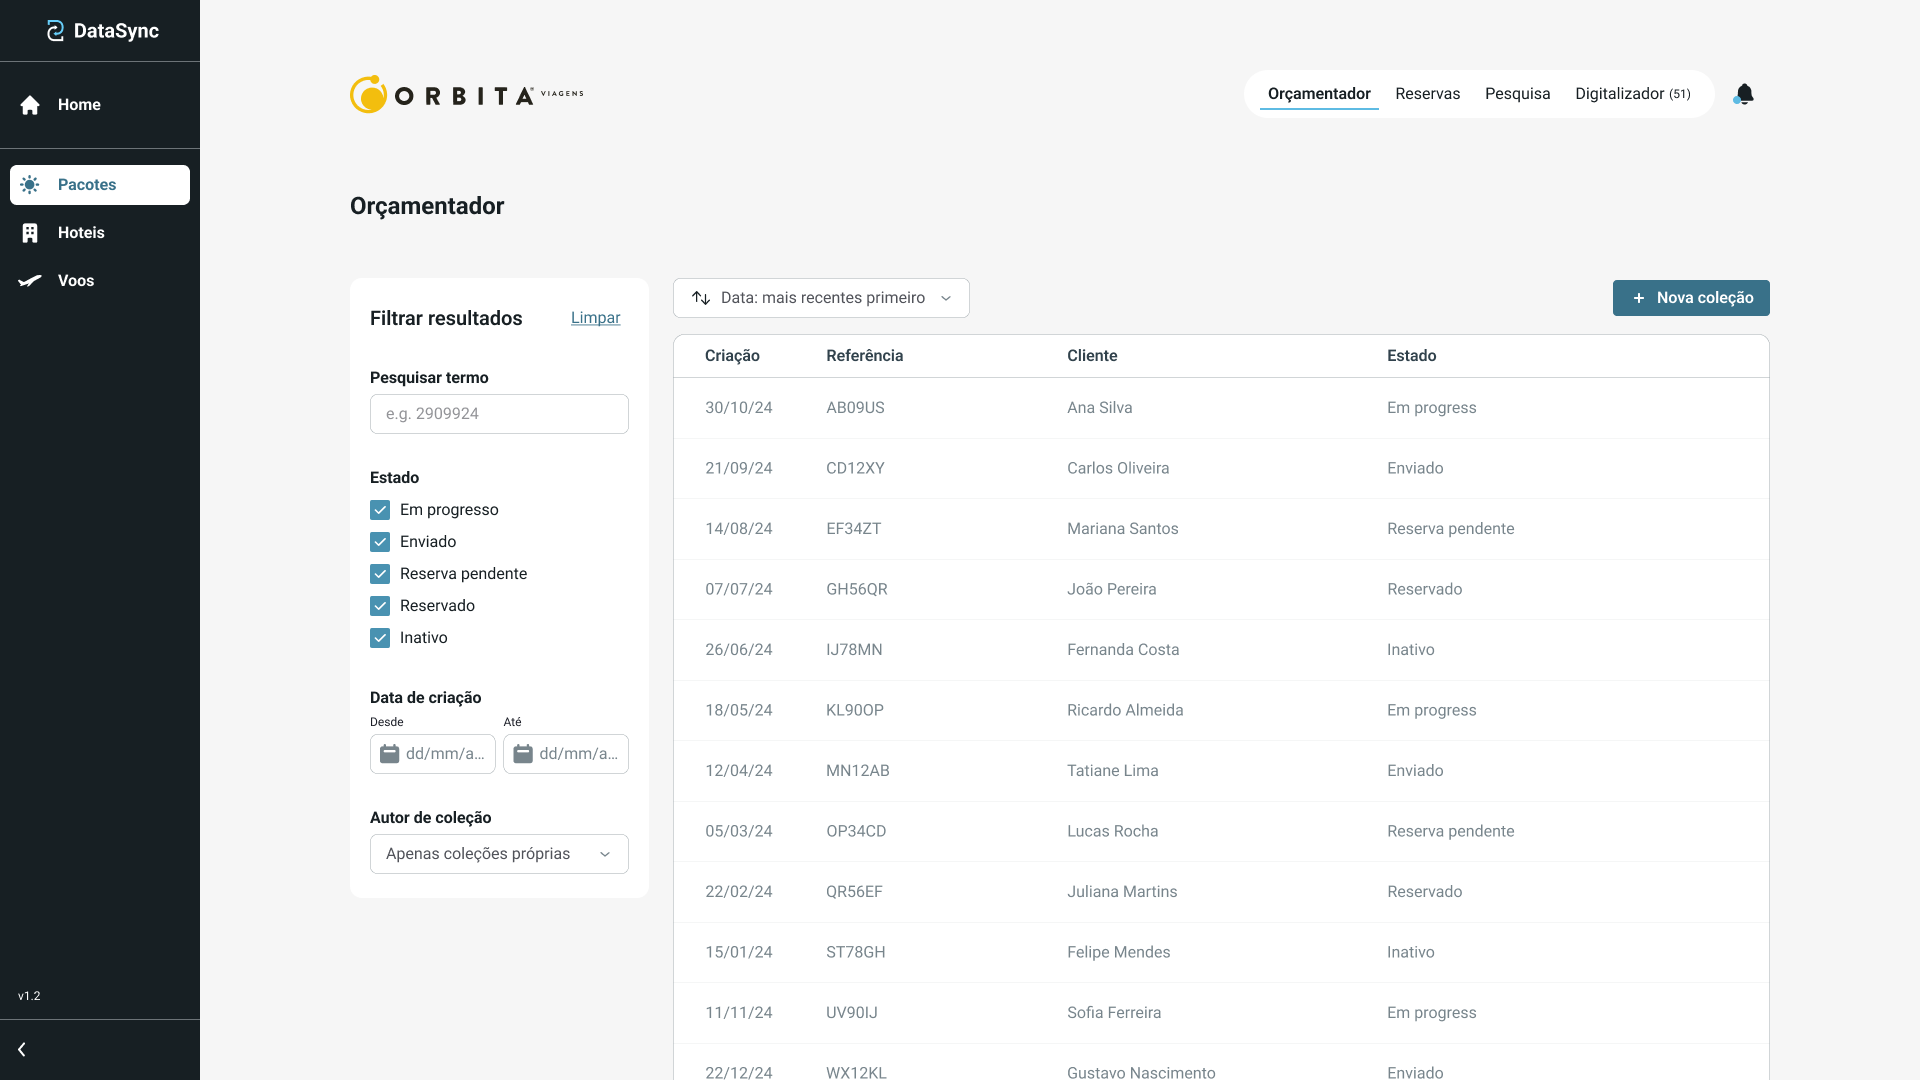Click the notification bell icon

click(x=1744, y=94)
